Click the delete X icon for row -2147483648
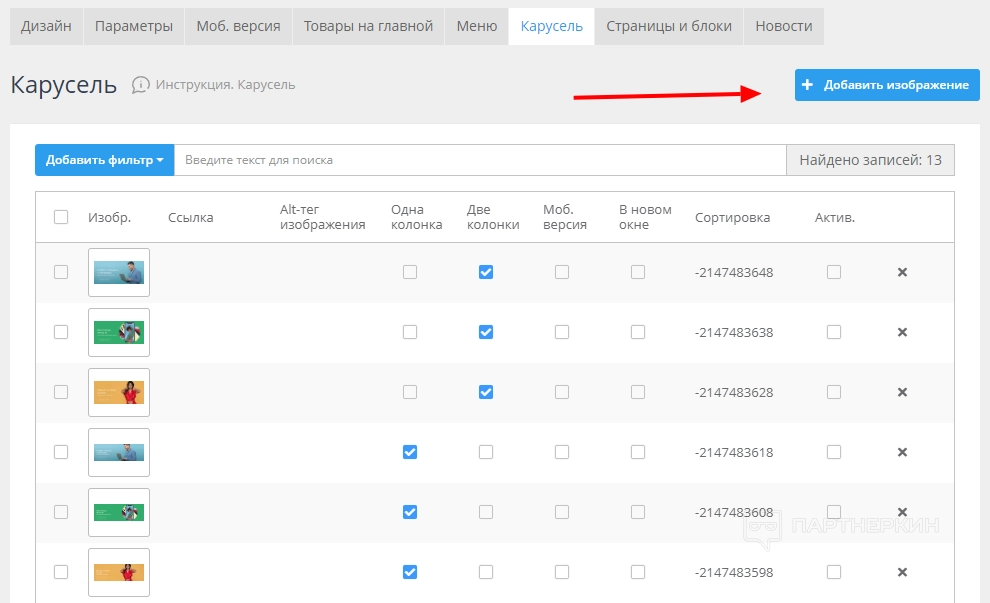 pos(902,272)
